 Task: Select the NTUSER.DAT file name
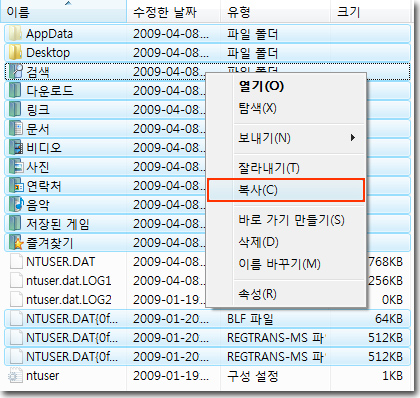pos(60,262)
